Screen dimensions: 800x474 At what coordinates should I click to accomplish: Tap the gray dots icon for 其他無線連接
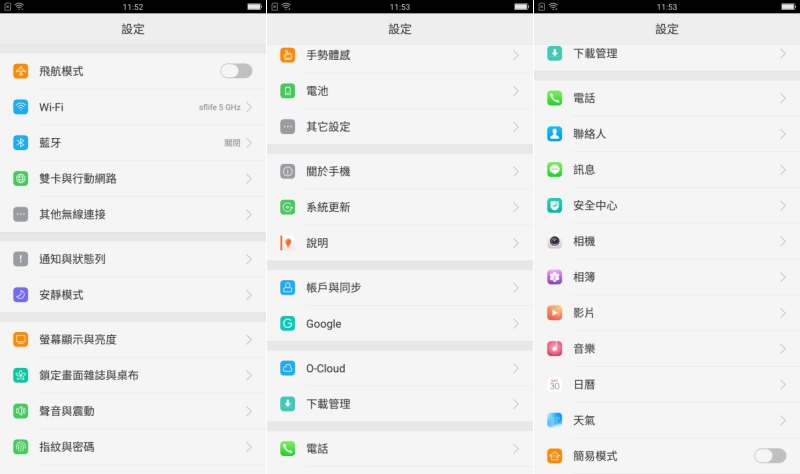click(20, 214)
